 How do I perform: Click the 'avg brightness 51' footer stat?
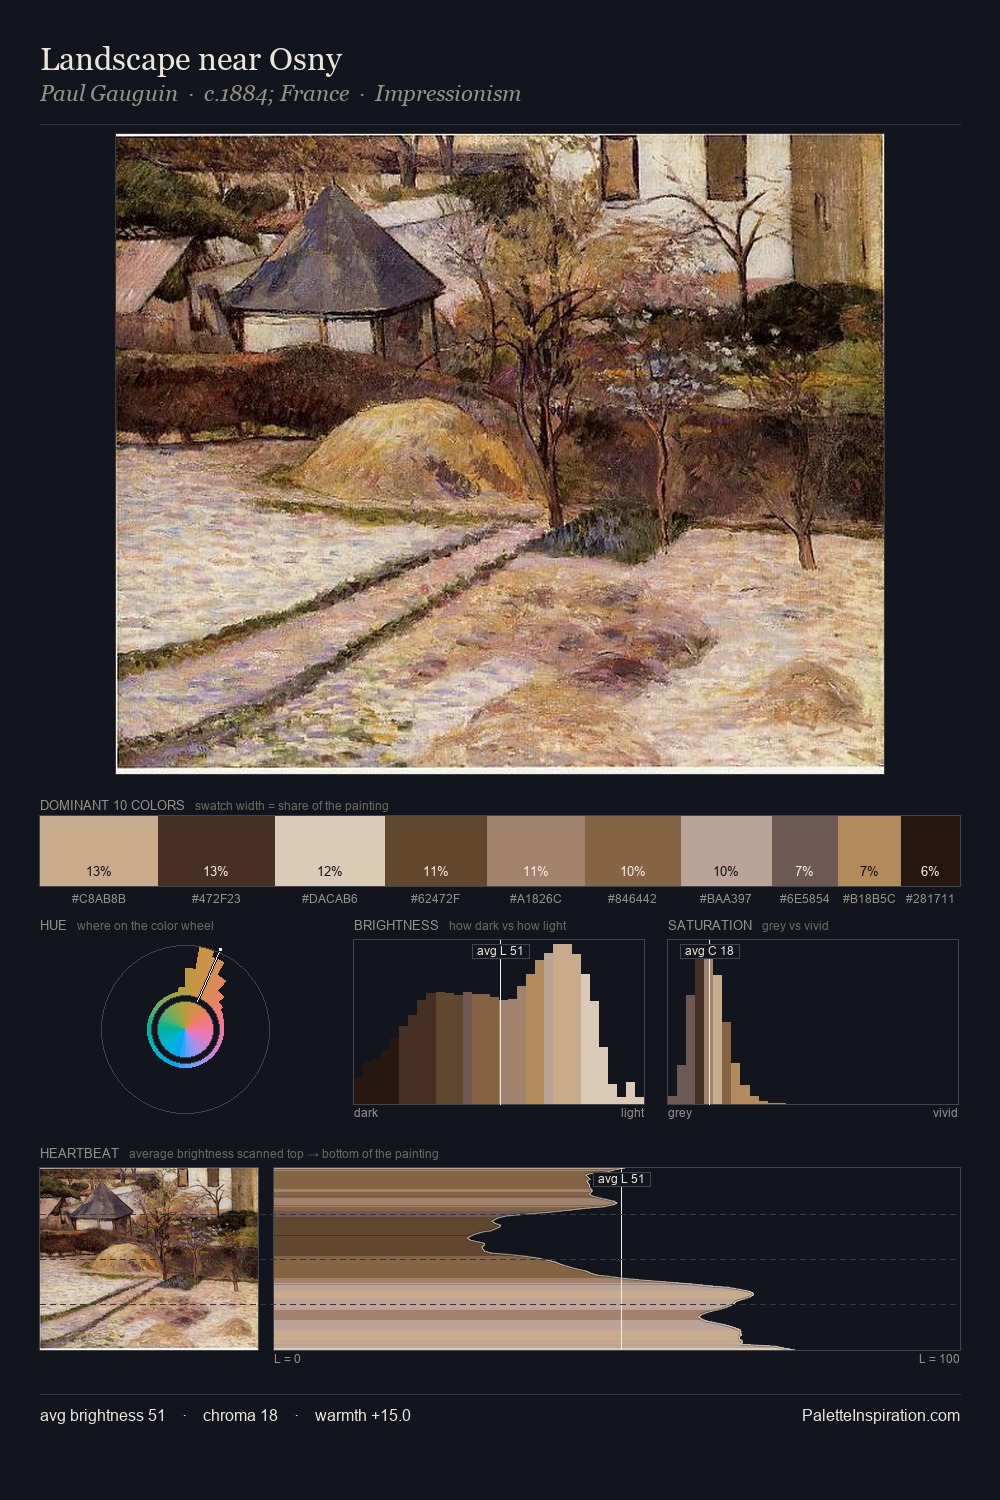pyautogui.click(x=103, y=1415)
